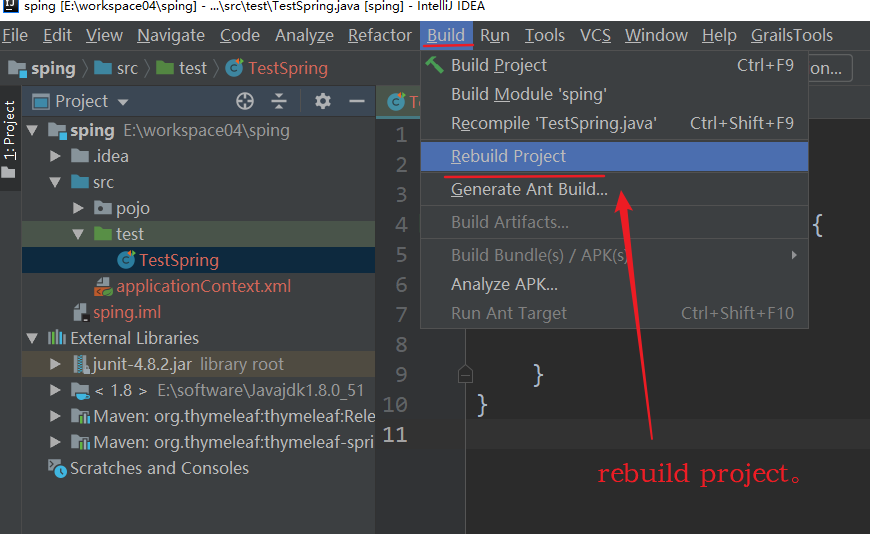Click the junit-4.8.2.jar archive icon

[81, 364]
